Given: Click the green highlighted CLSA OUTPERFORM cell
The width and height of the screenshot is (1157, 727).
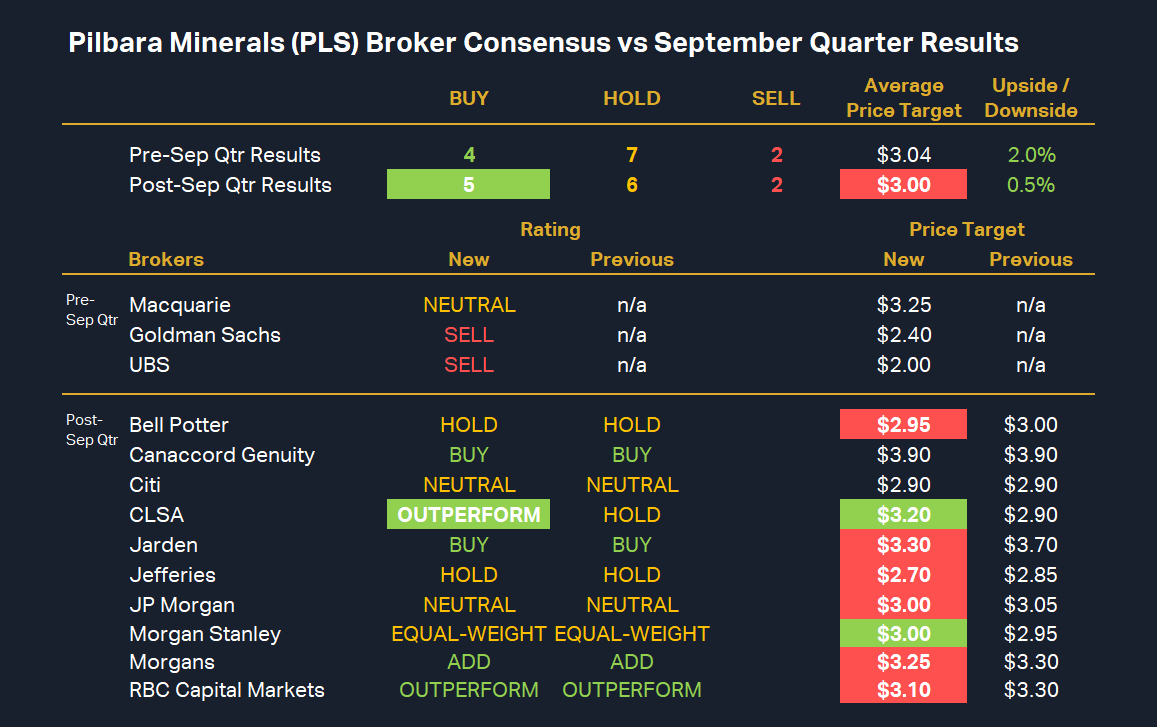Looking at the screenshot, I should [x=468, y=515].
